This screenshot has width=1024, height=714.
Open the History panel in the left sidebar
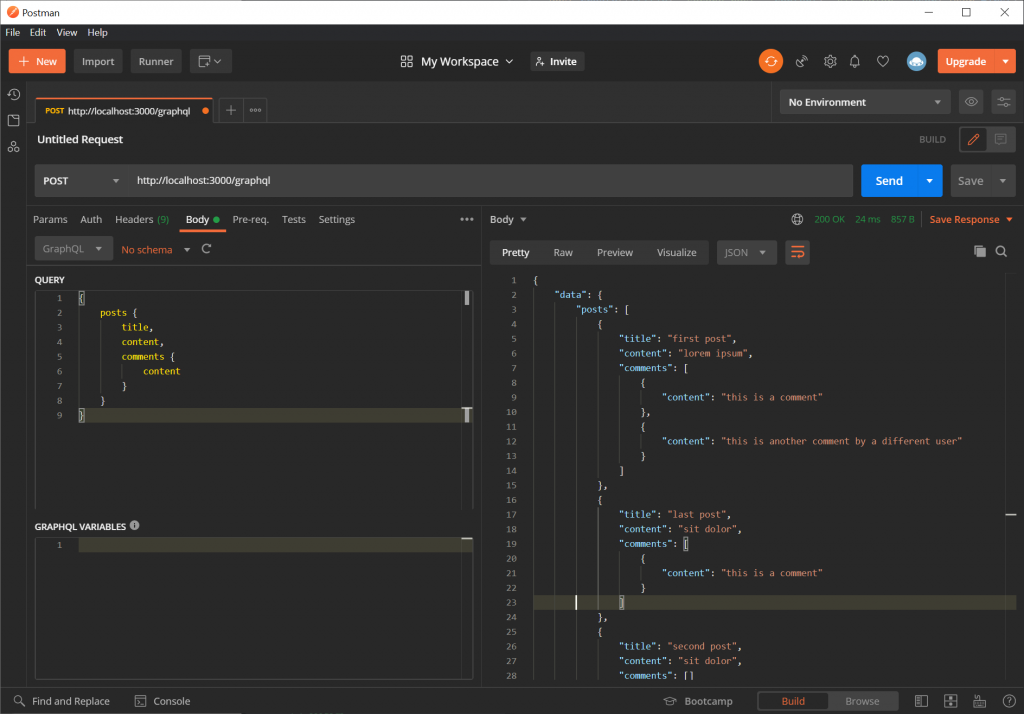pos(13,94)
